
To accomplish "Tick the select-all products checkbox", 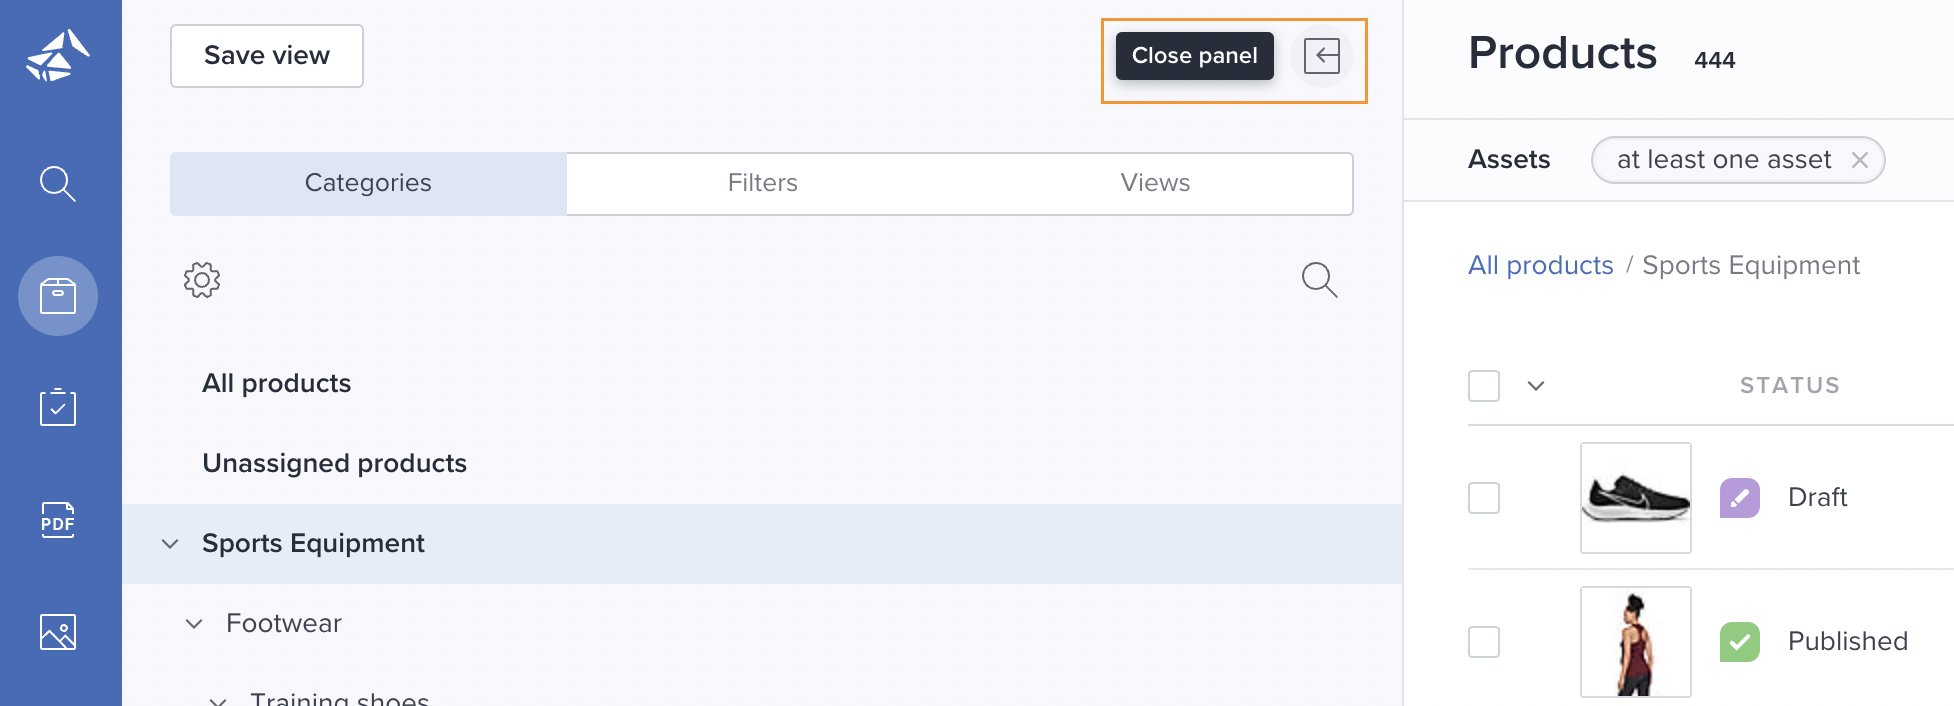I will tap(1484, 386).
